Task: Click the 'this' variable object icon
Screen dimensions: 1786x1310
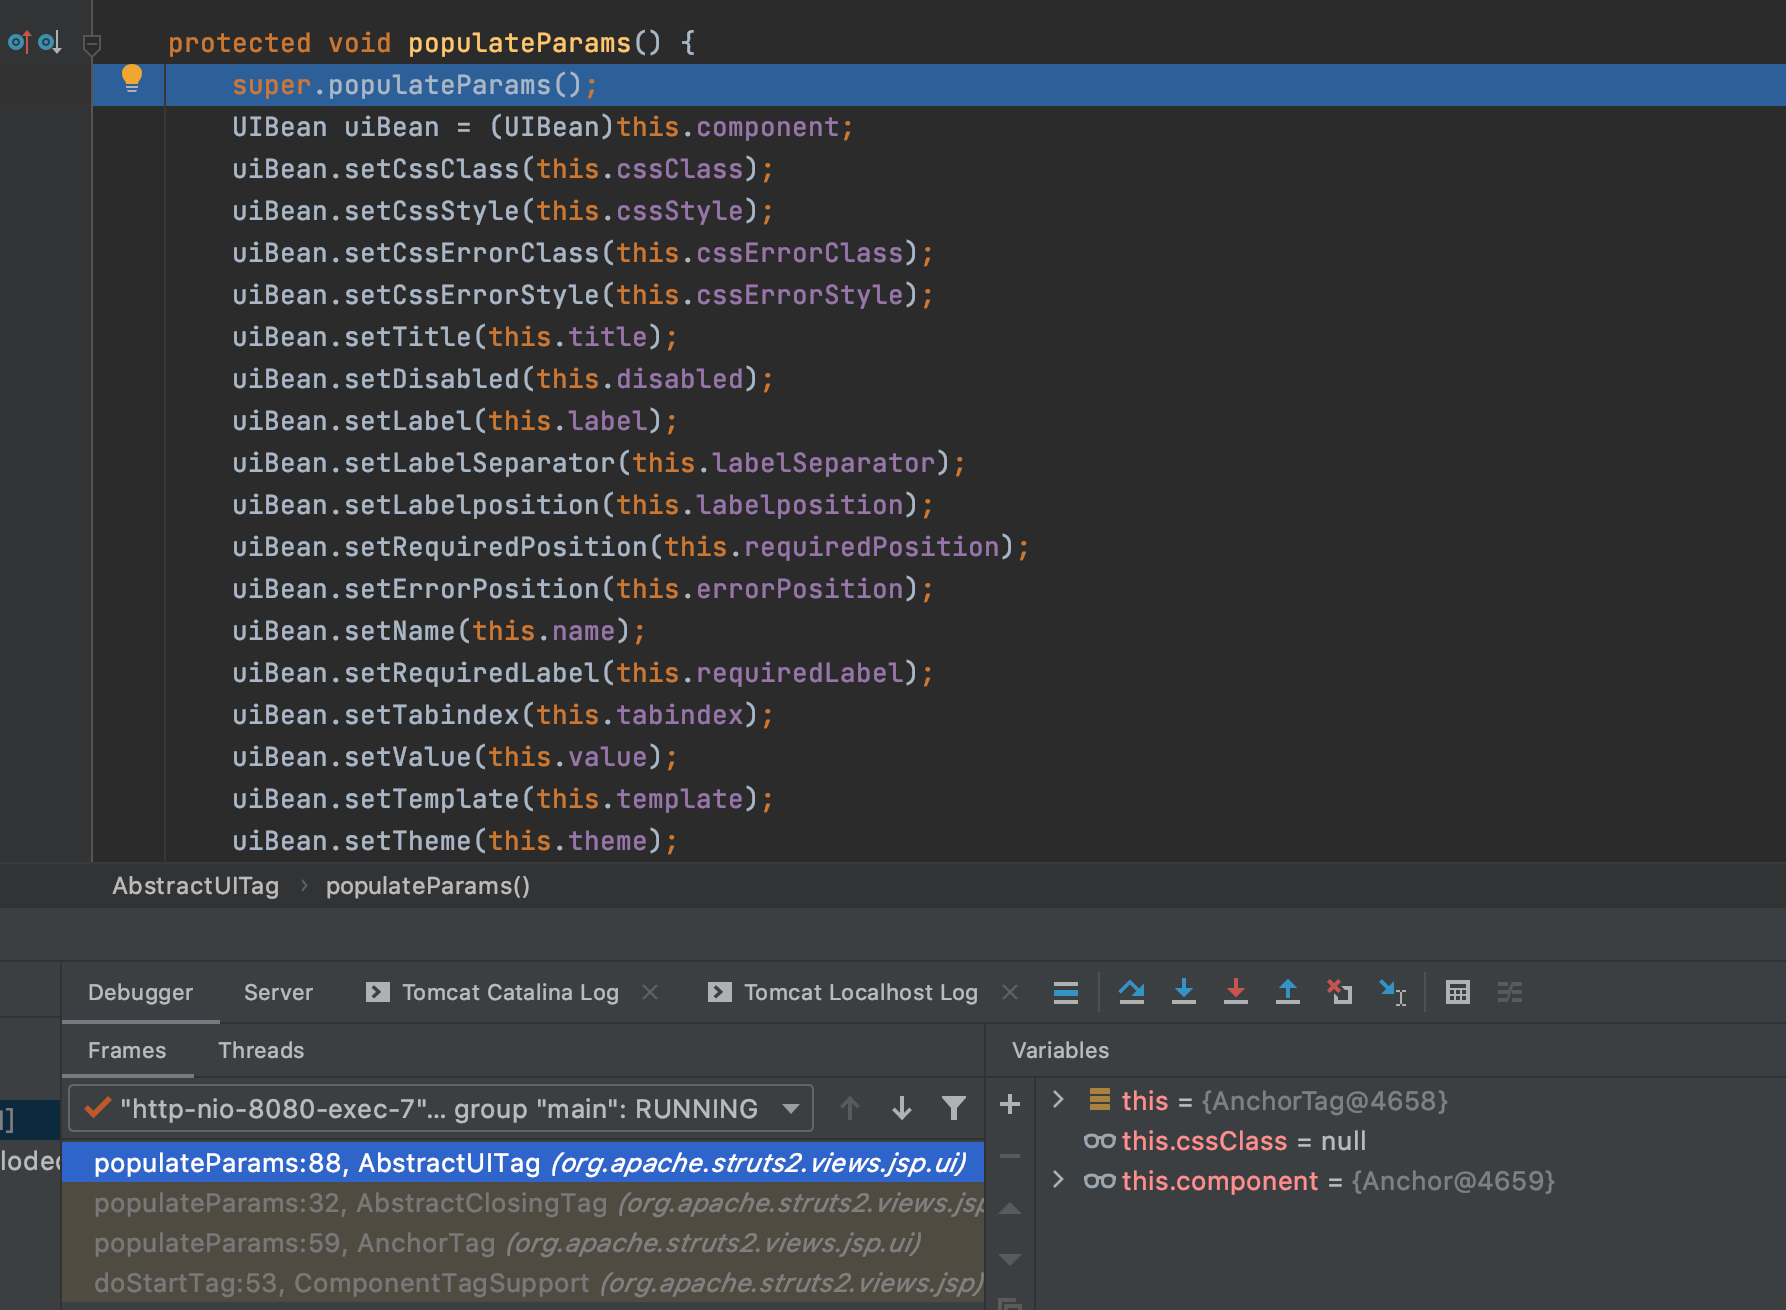Action: [1099, 1100]
